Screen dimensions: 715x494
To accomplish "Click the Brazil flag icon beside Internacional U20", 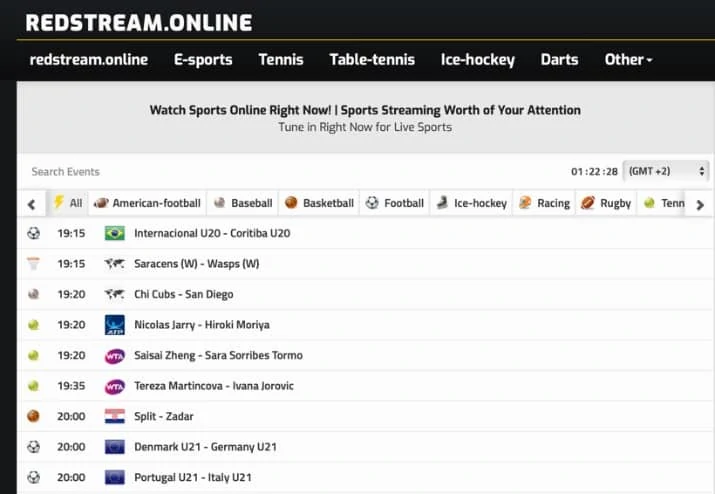I will pyautogui.click(x=114, y=233).
